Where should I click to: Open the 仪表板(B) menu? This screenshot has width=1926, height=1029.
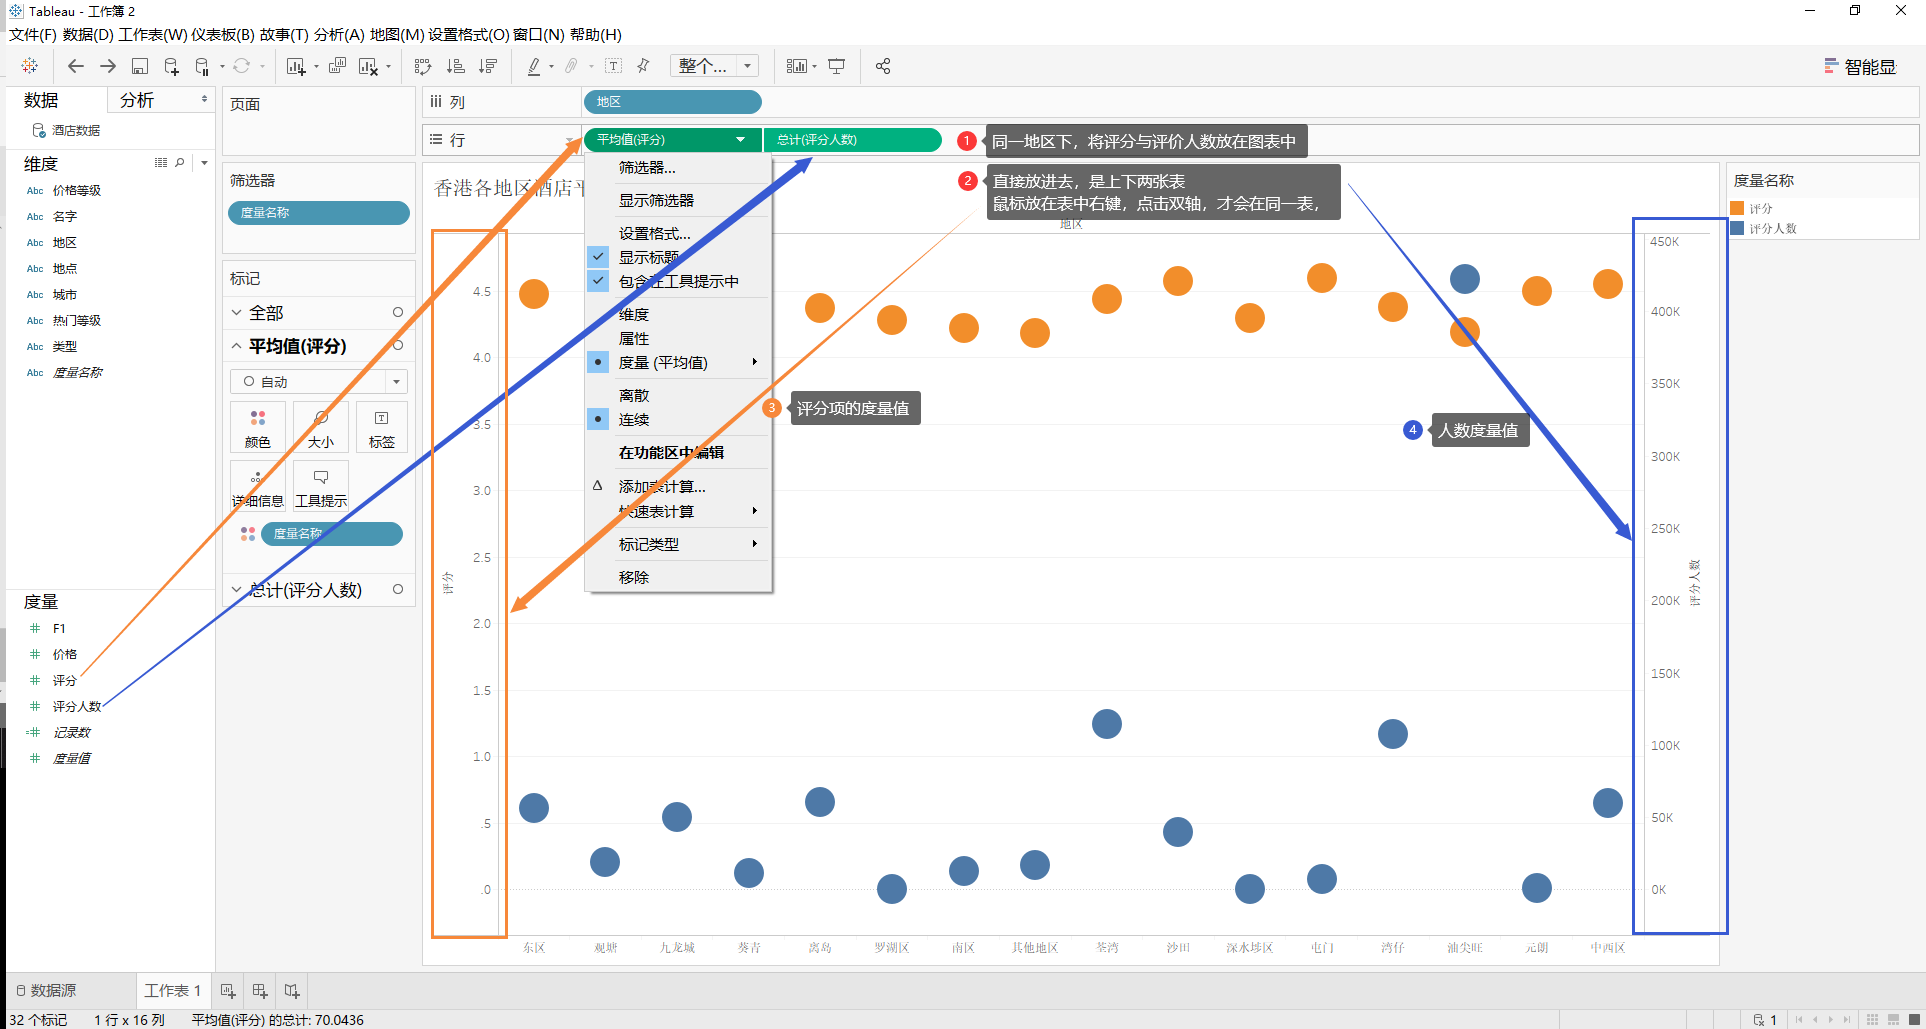[222, 35]
